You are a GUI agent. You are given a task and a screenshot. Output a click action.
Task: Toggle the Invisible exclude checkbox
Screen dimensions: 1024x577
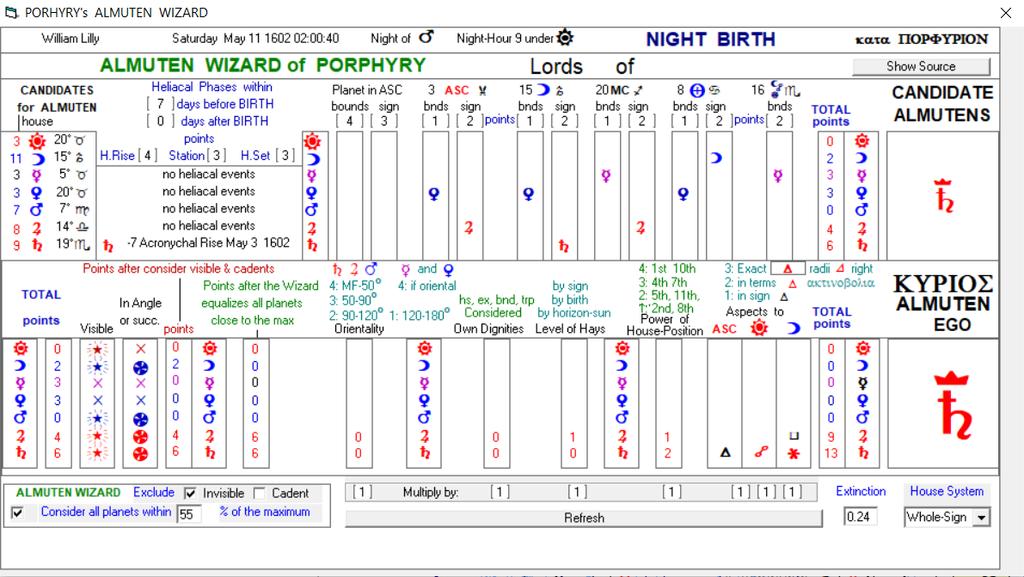coord(190,493)
